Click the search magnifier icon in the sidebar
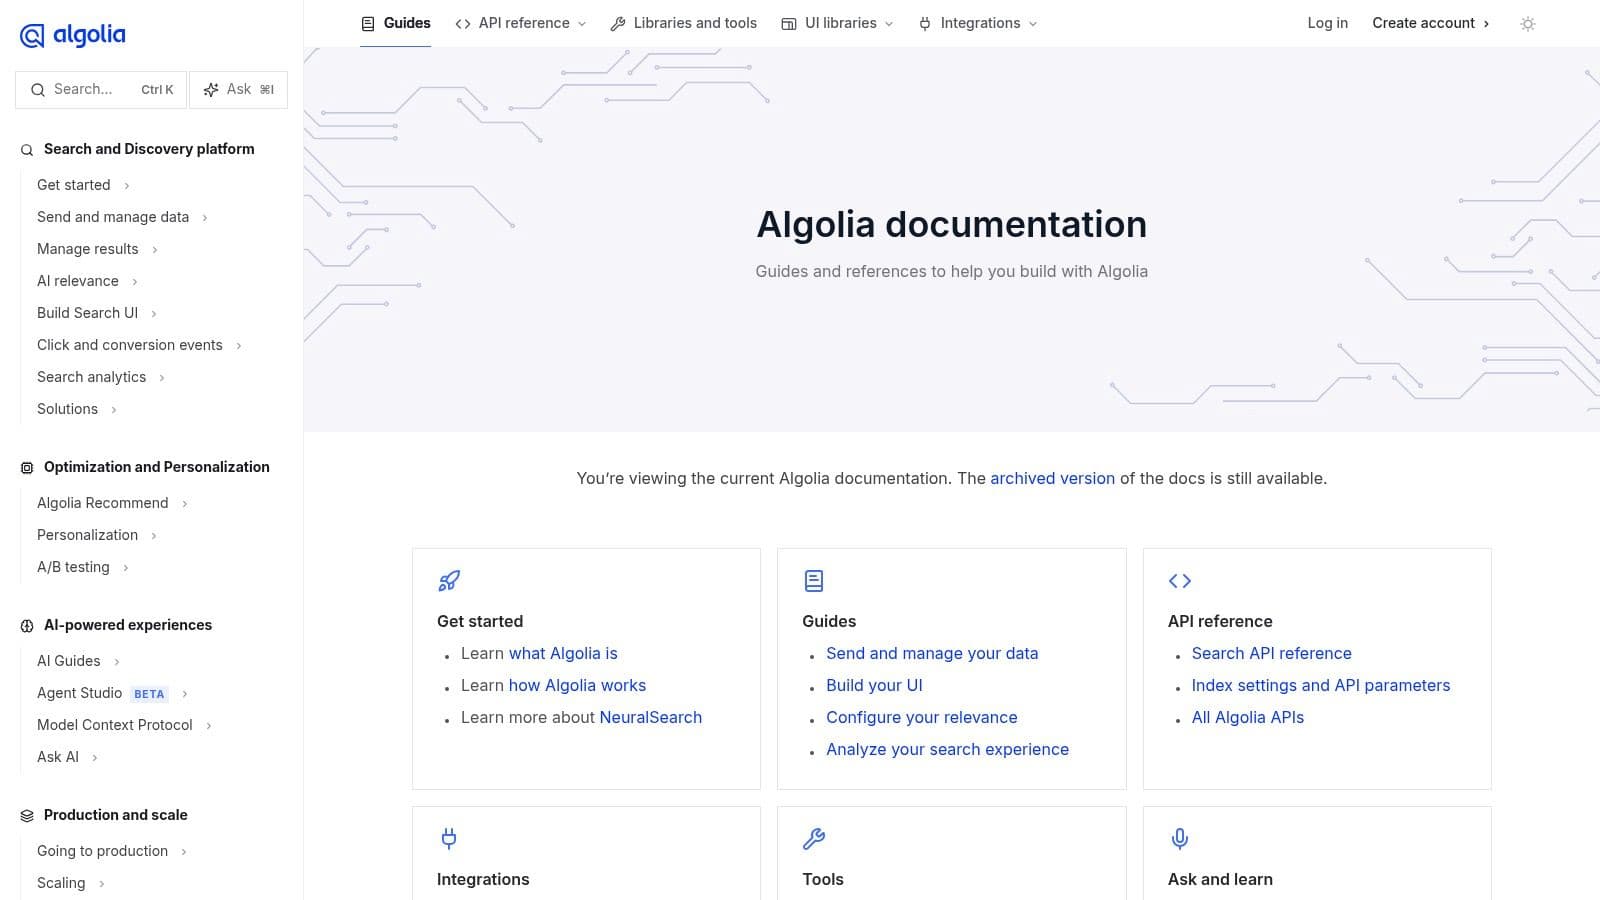 [39, 89]
